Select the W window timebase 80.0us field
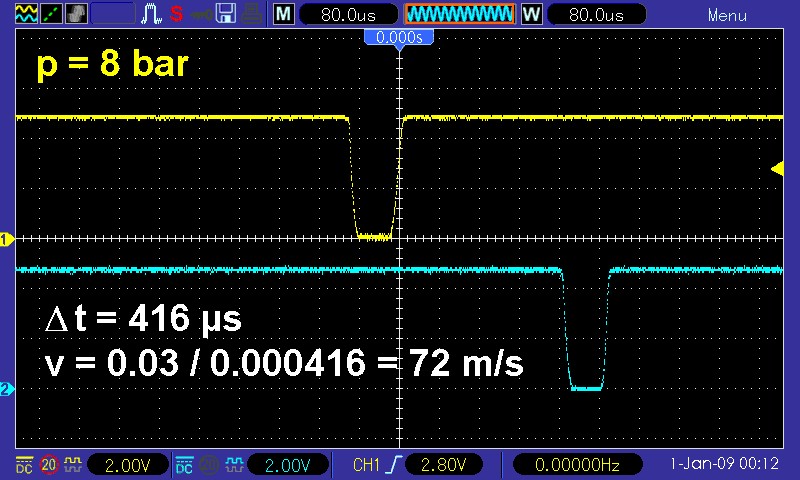 point(596,15)
